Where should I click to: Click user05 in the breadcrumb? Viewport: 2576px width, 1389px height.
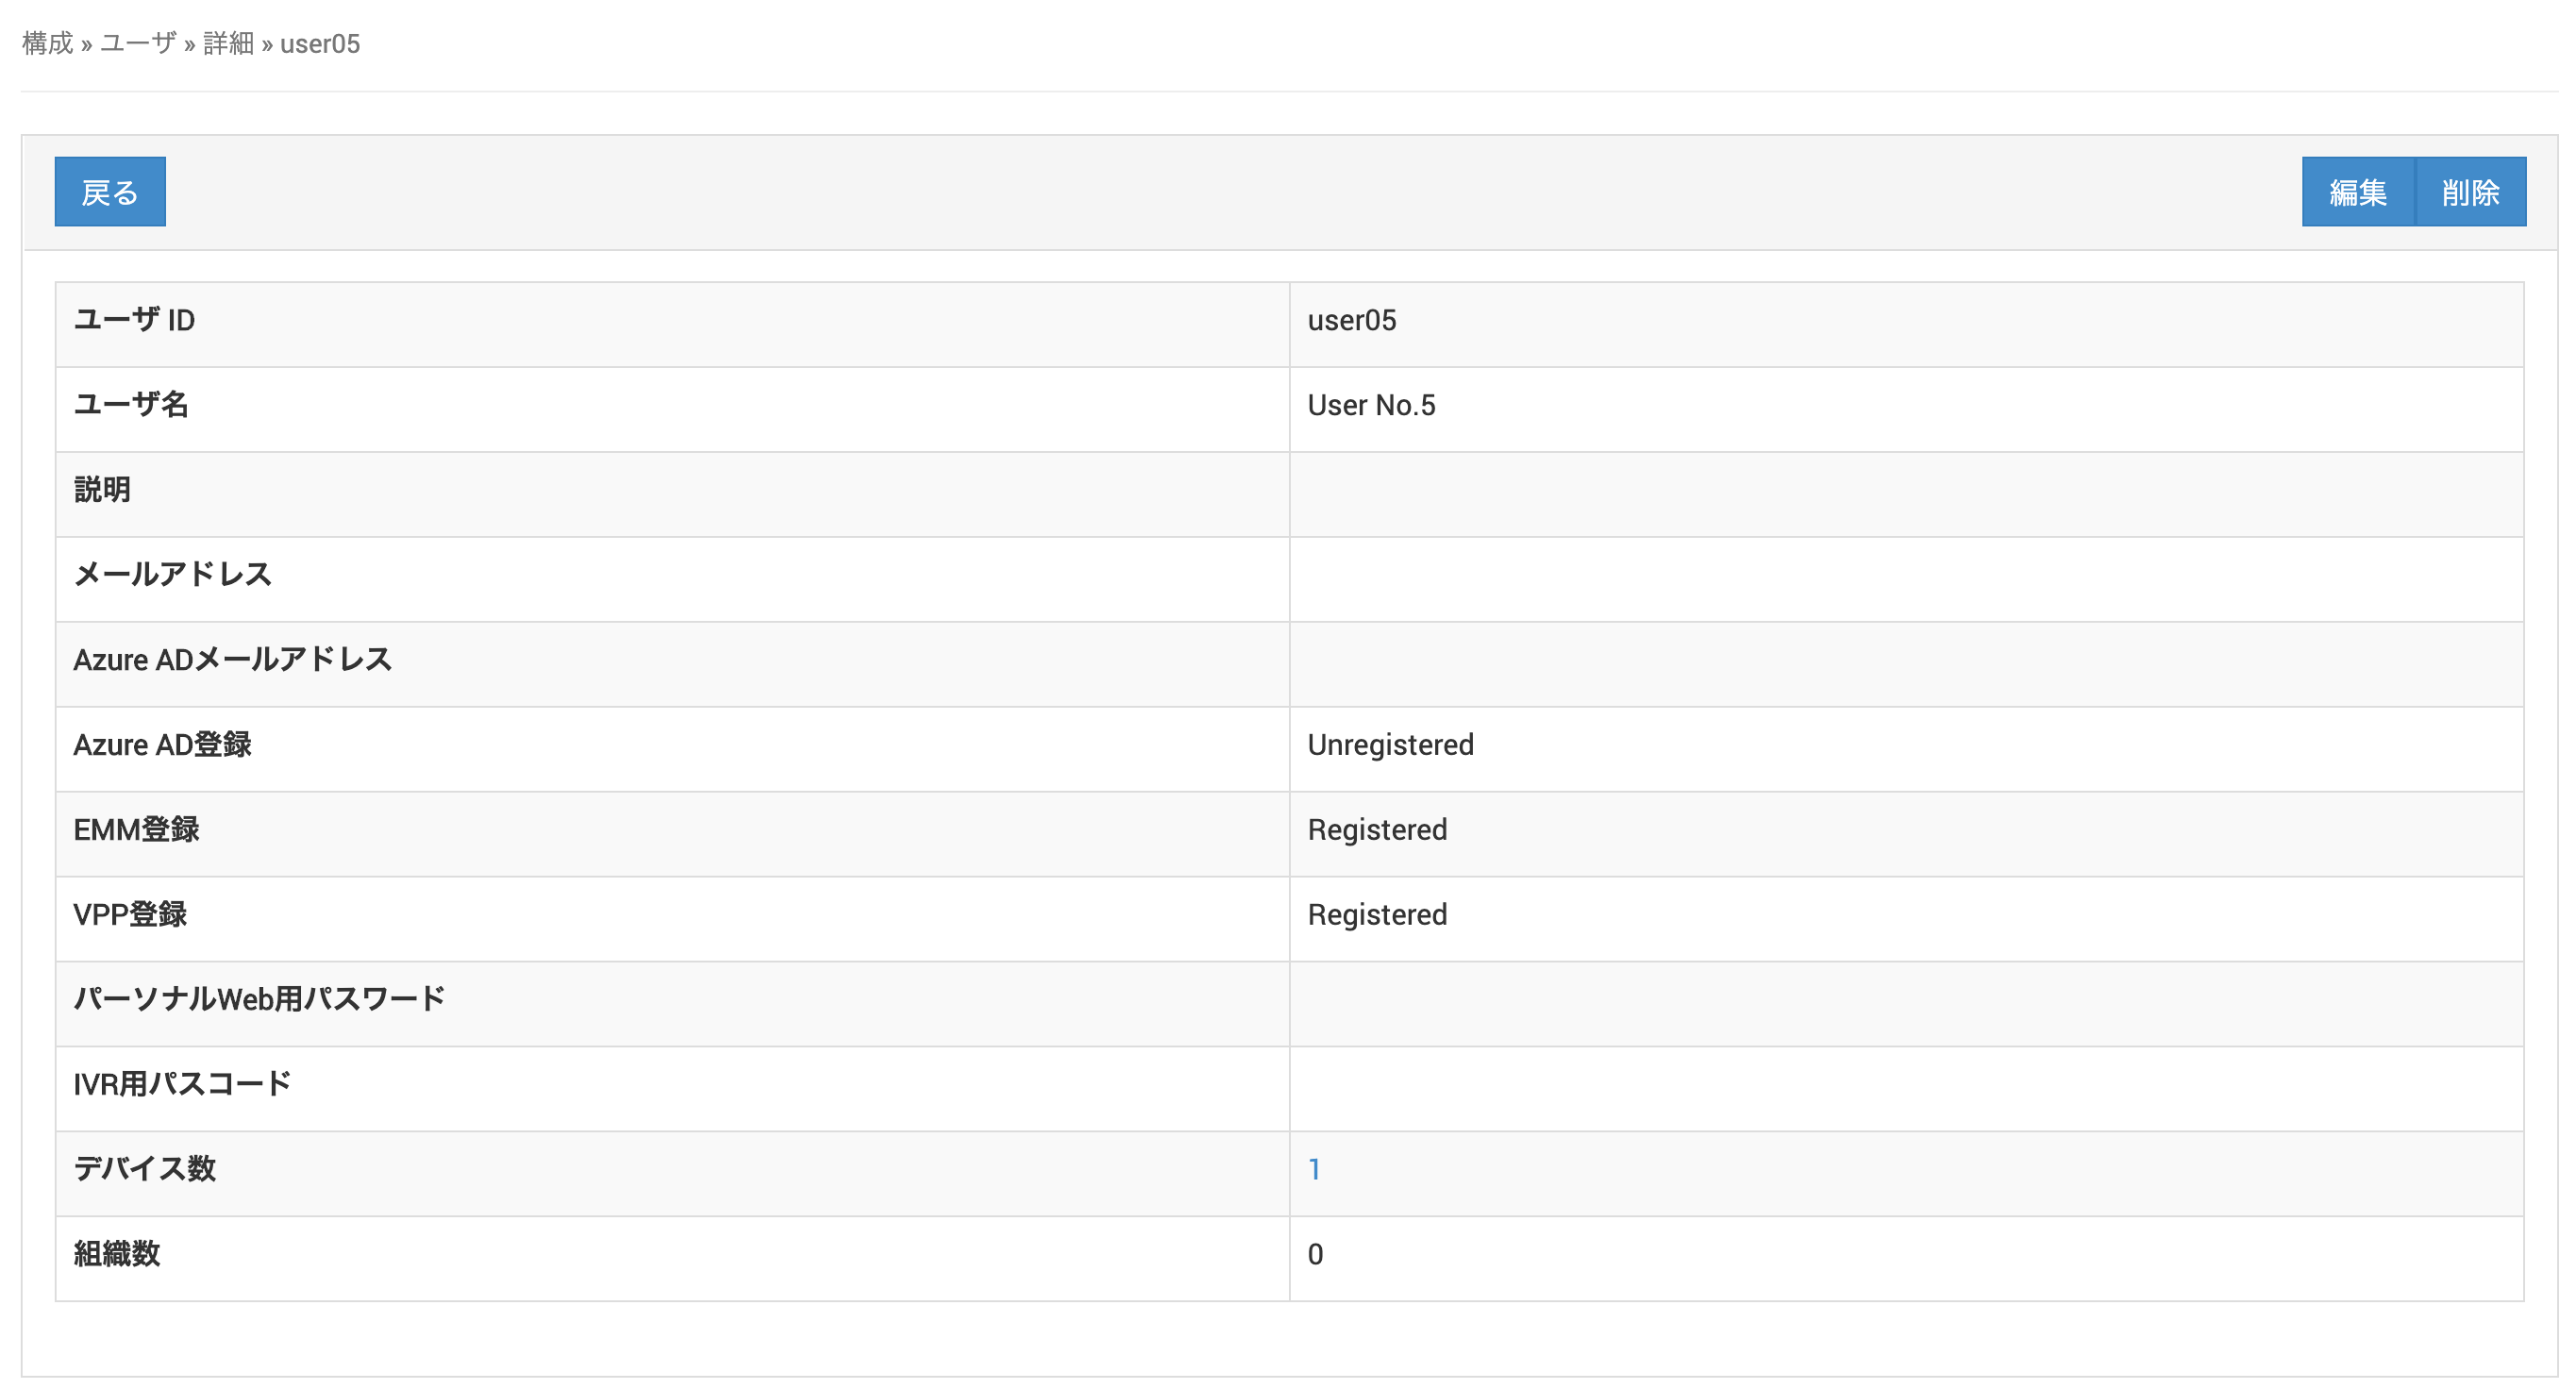(320, 44)
